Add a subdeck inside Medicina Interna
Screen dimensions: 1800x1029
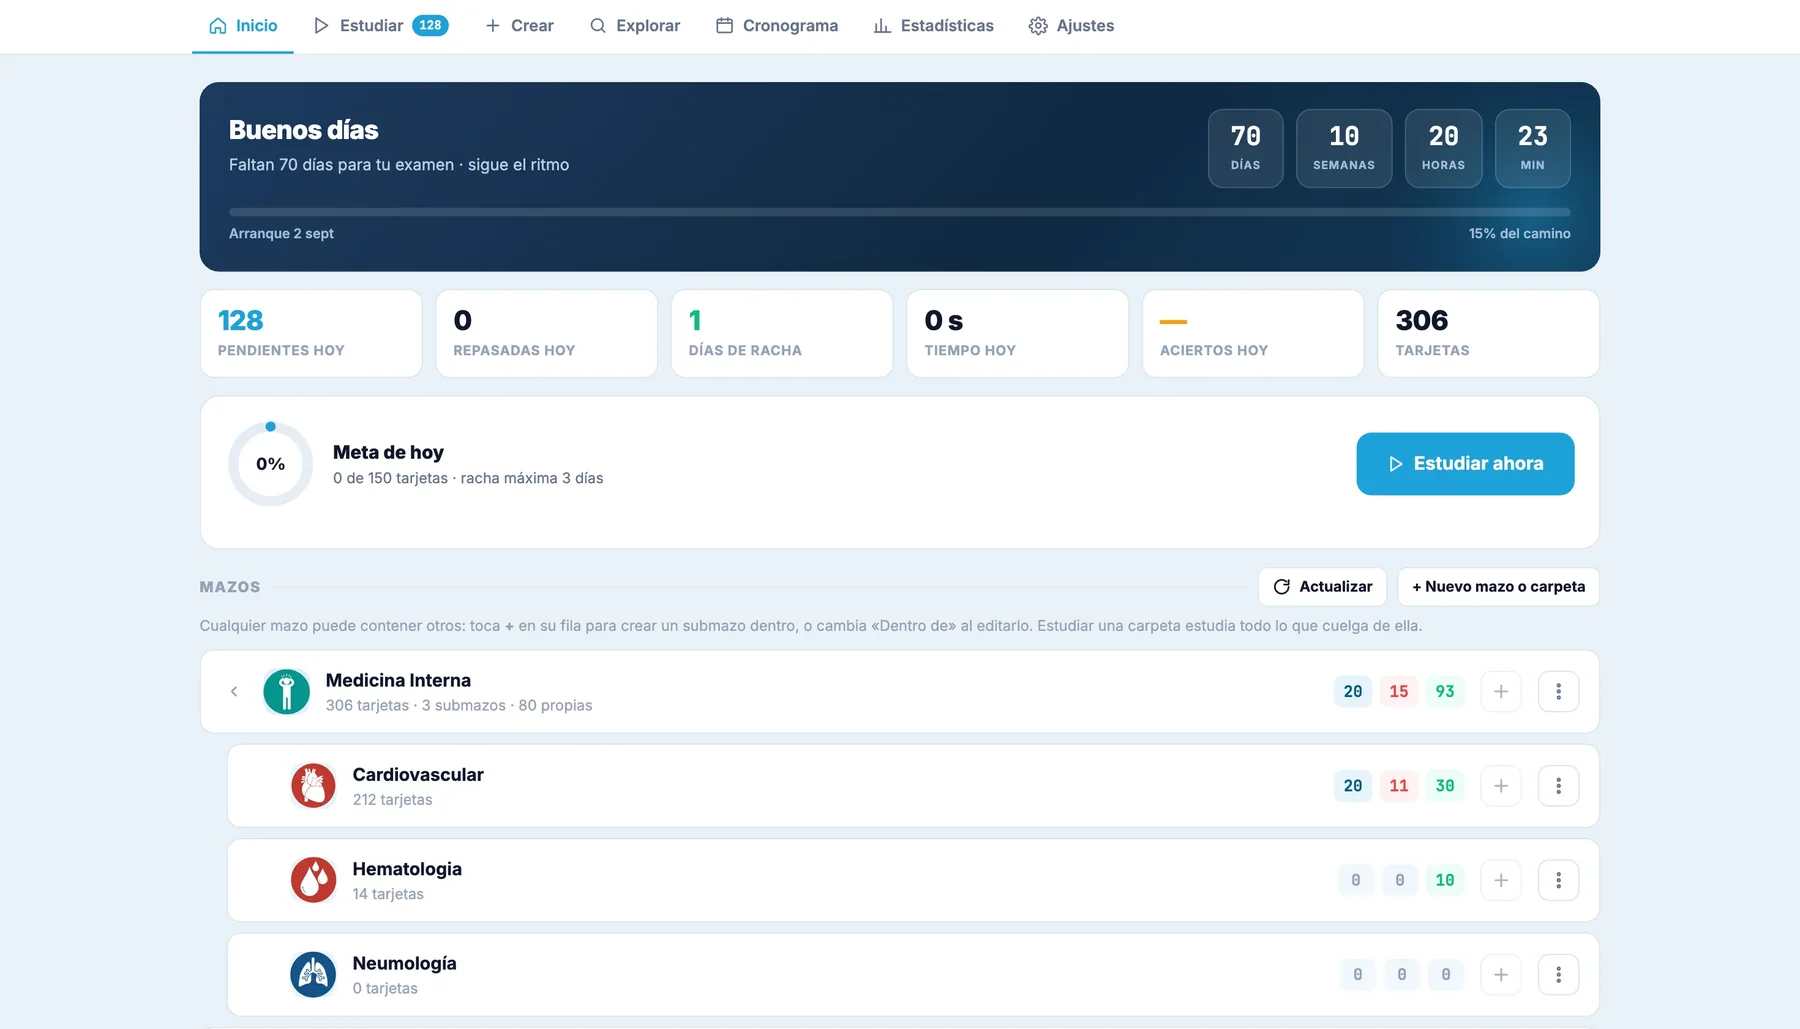pos(1501,691)
